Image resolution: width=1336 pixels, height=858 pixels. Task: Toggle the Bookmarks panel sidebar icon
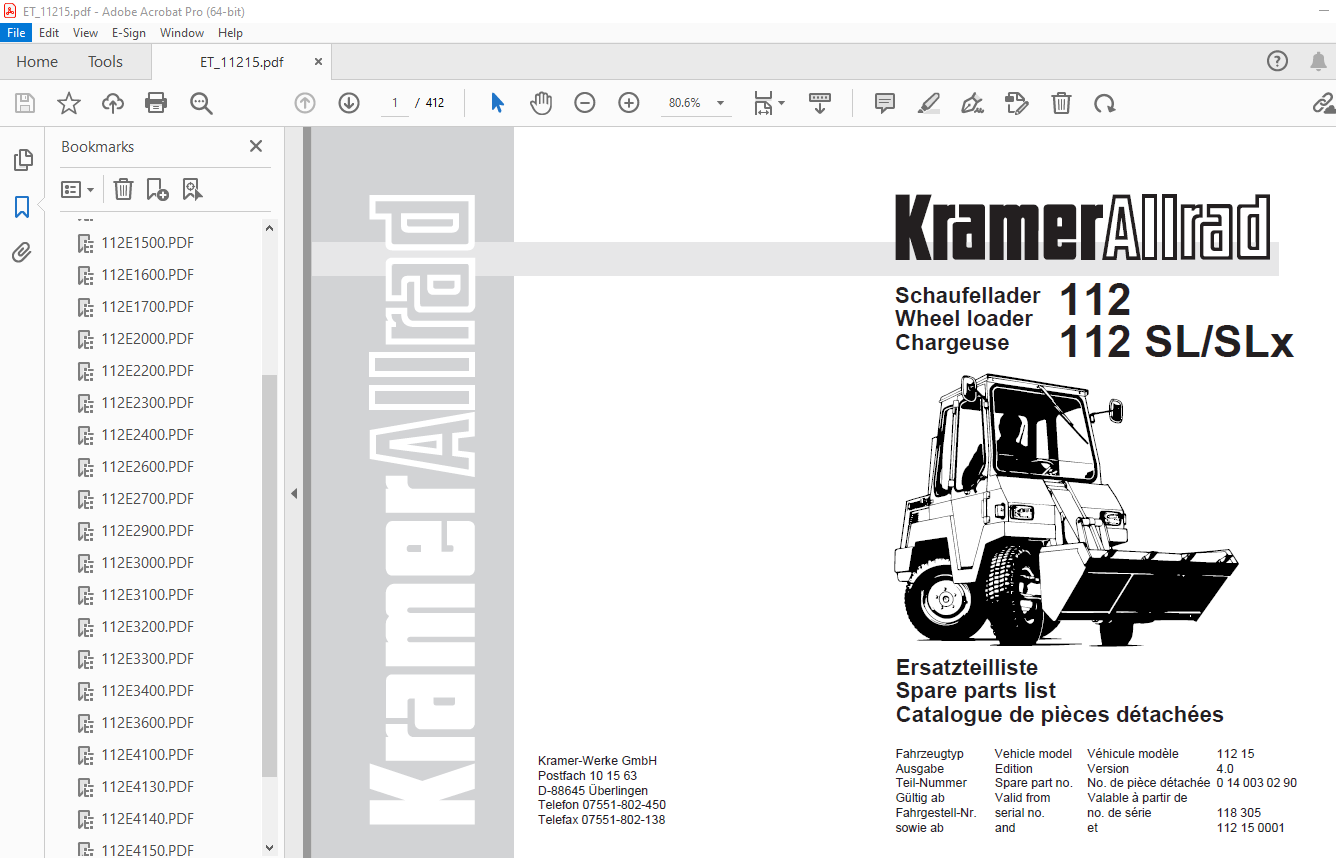[x=22, y=207]
